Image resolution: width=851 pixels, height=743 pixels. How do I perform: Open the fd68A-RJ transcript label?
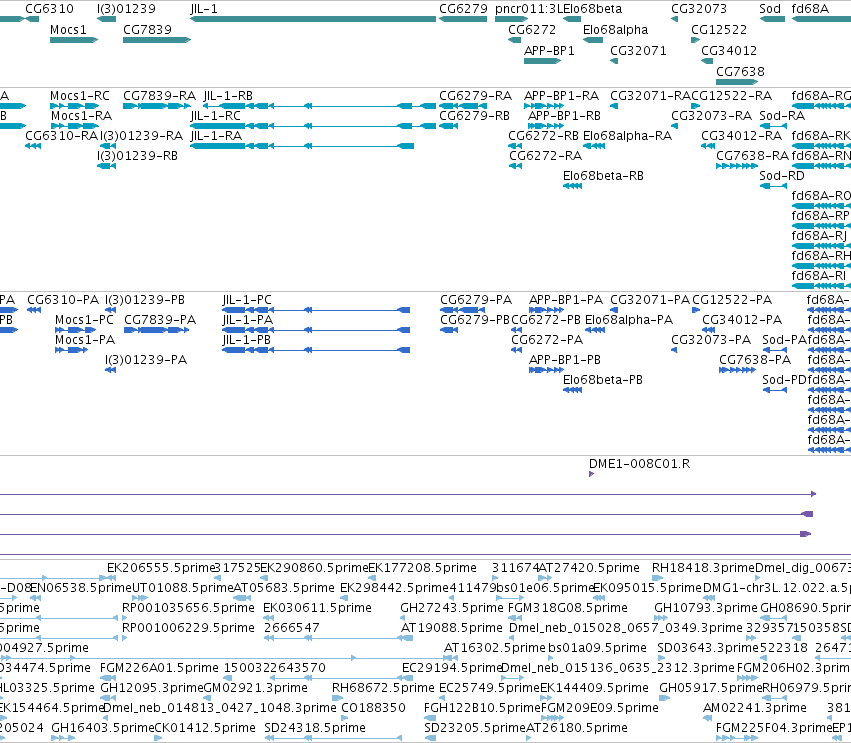(820, 236)
